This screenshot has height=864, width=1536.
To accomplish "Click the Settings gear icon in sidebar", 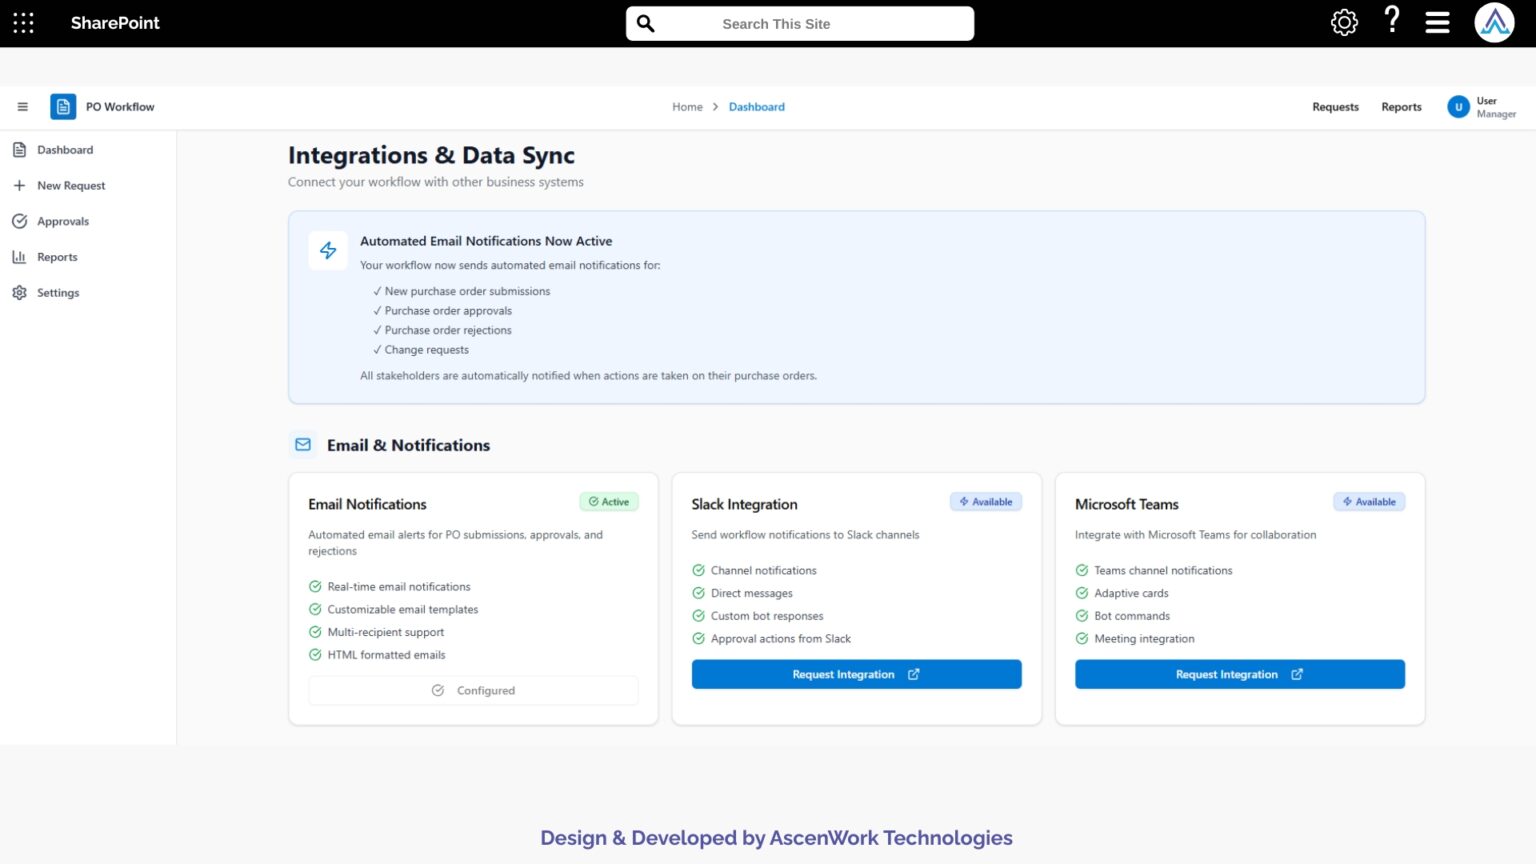I will pyautogui.click(x=20, y=292).
